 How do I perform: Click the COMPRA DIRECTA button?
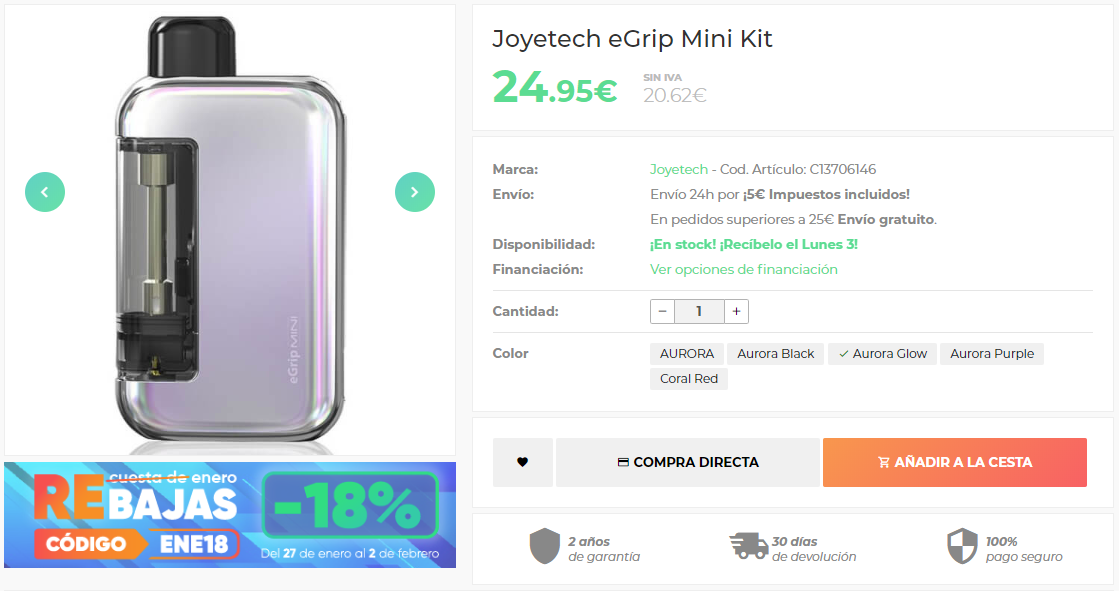tap(688, 463)
